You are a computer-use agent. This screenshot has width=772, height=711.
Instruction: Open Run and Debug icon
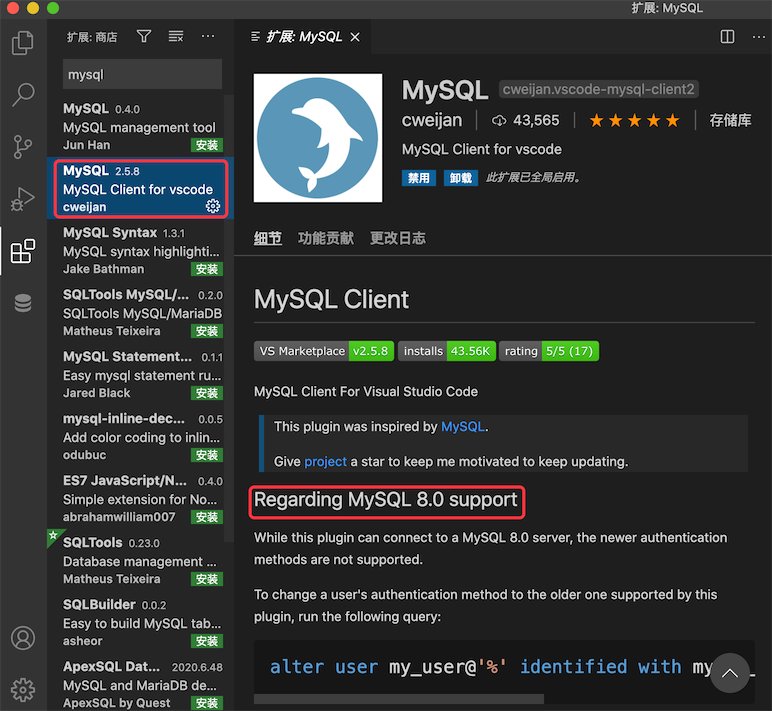click(x=23, y=199)
